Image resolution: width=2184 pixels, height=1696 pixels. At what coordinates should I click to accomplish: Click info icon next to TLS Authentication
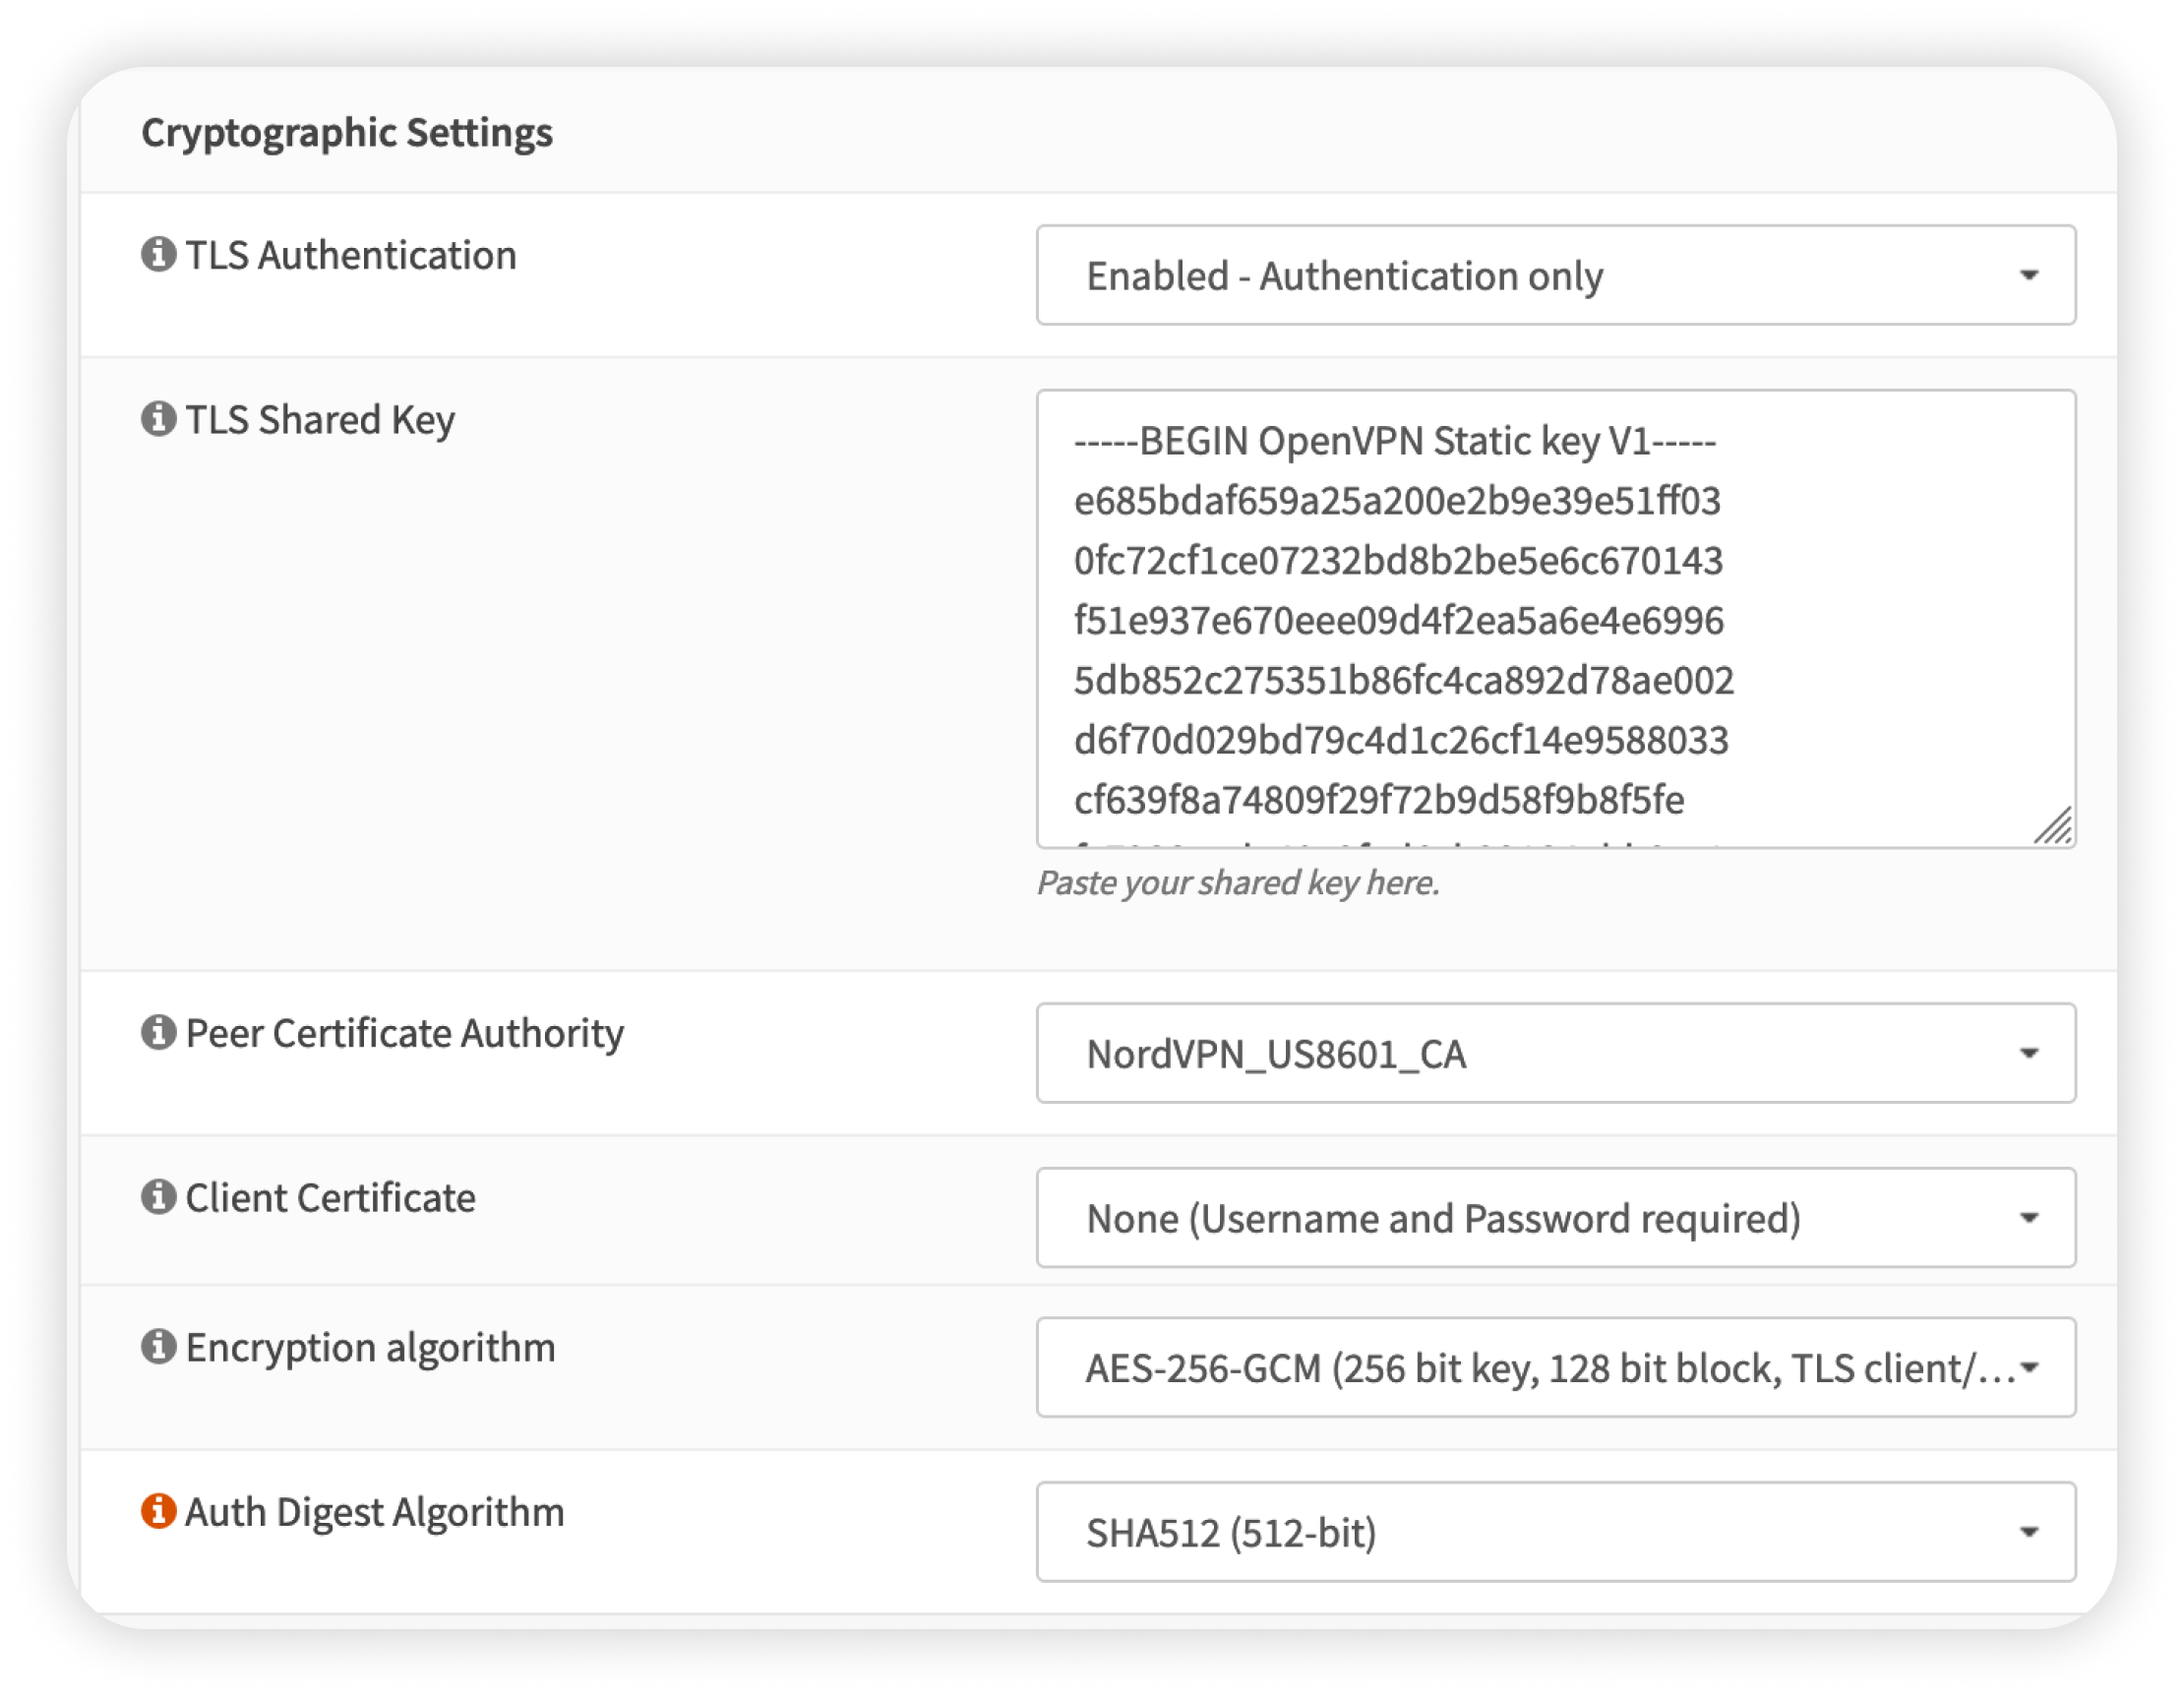pyautogui.click(x=158, y=254)
